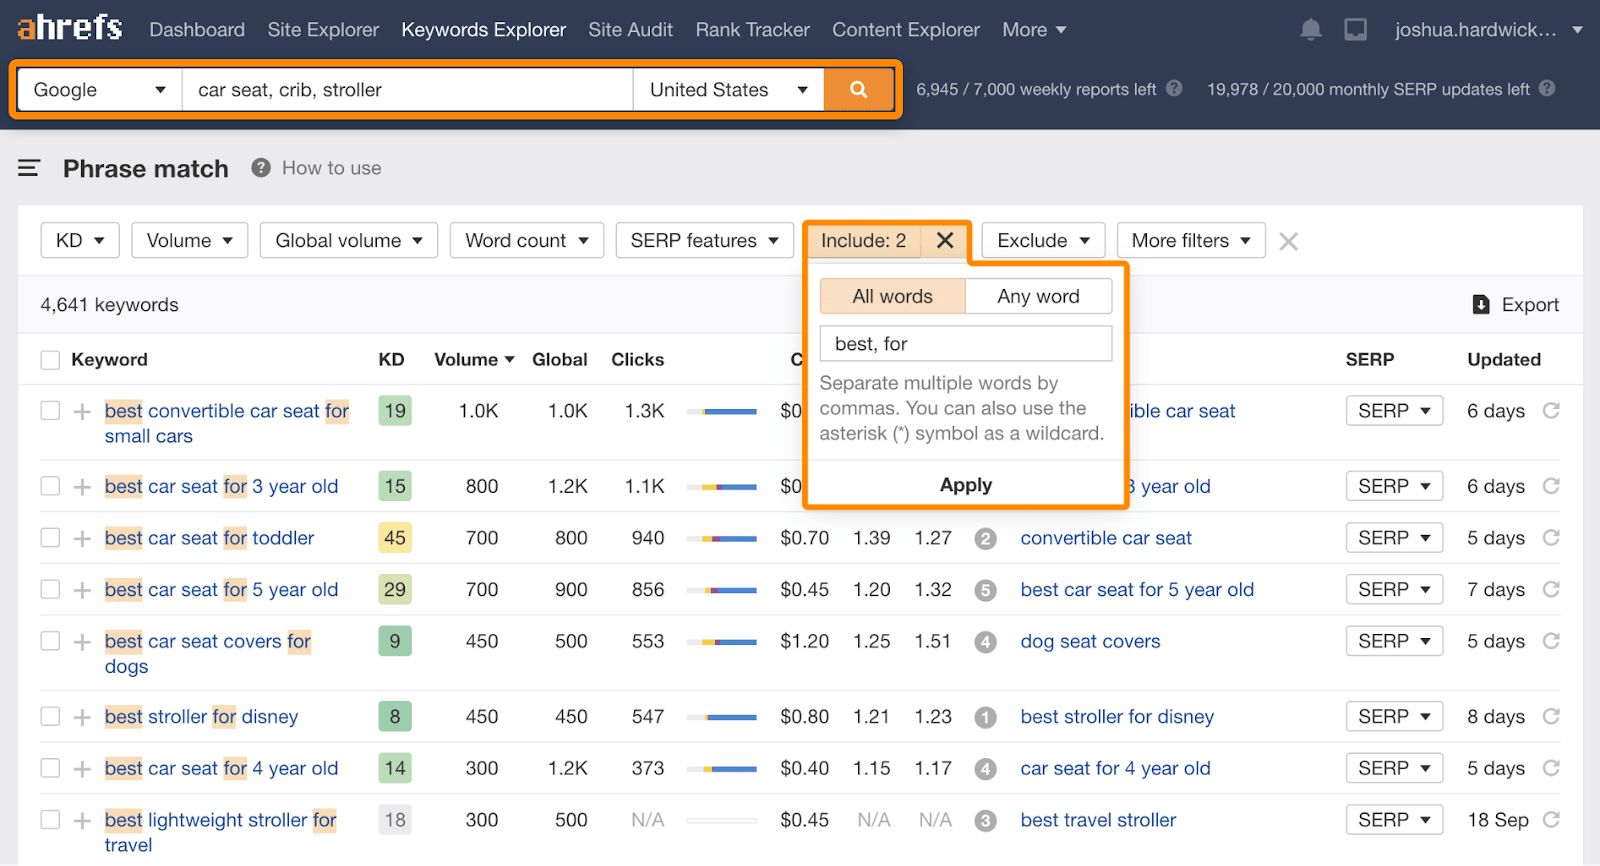
Task: Open the KD filter dropdown
Action: 80,241
